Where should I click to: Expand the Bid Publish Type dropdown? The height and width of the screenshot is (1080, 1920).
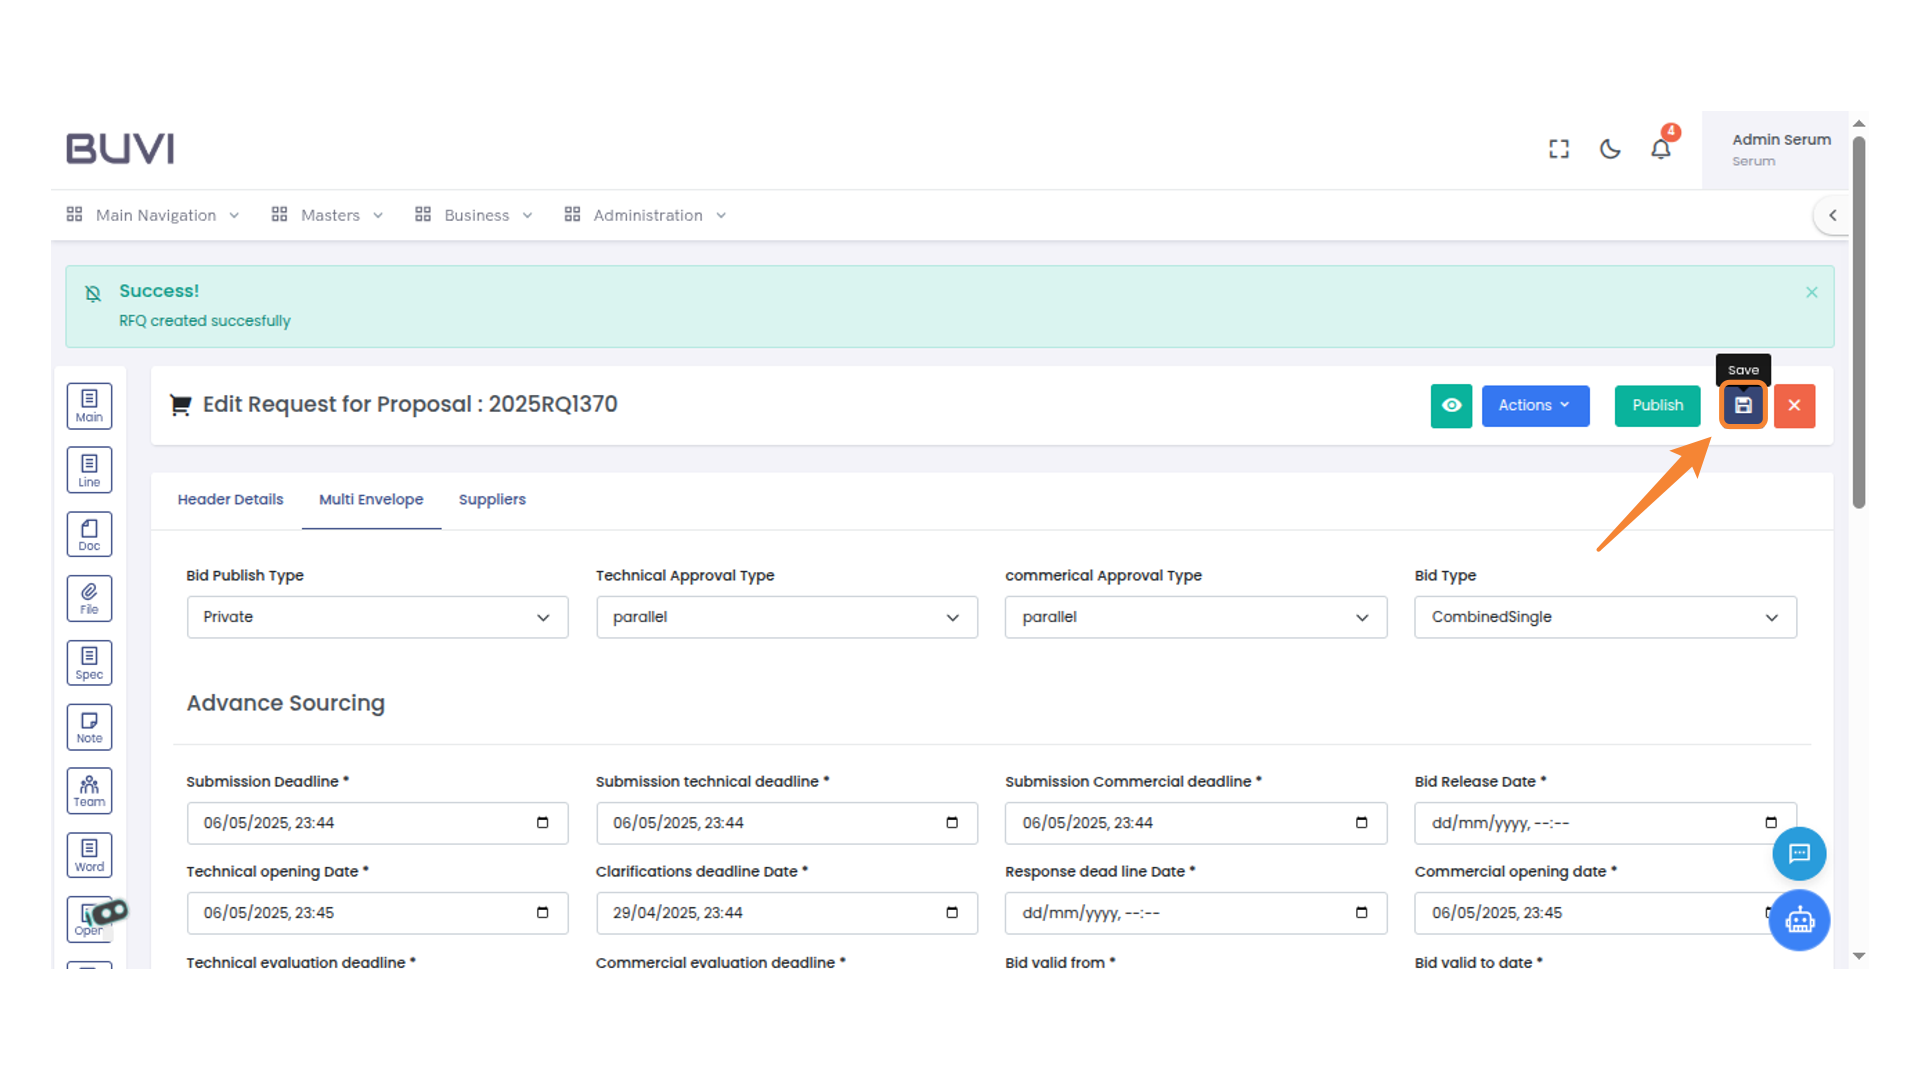[x=377, y=617]
